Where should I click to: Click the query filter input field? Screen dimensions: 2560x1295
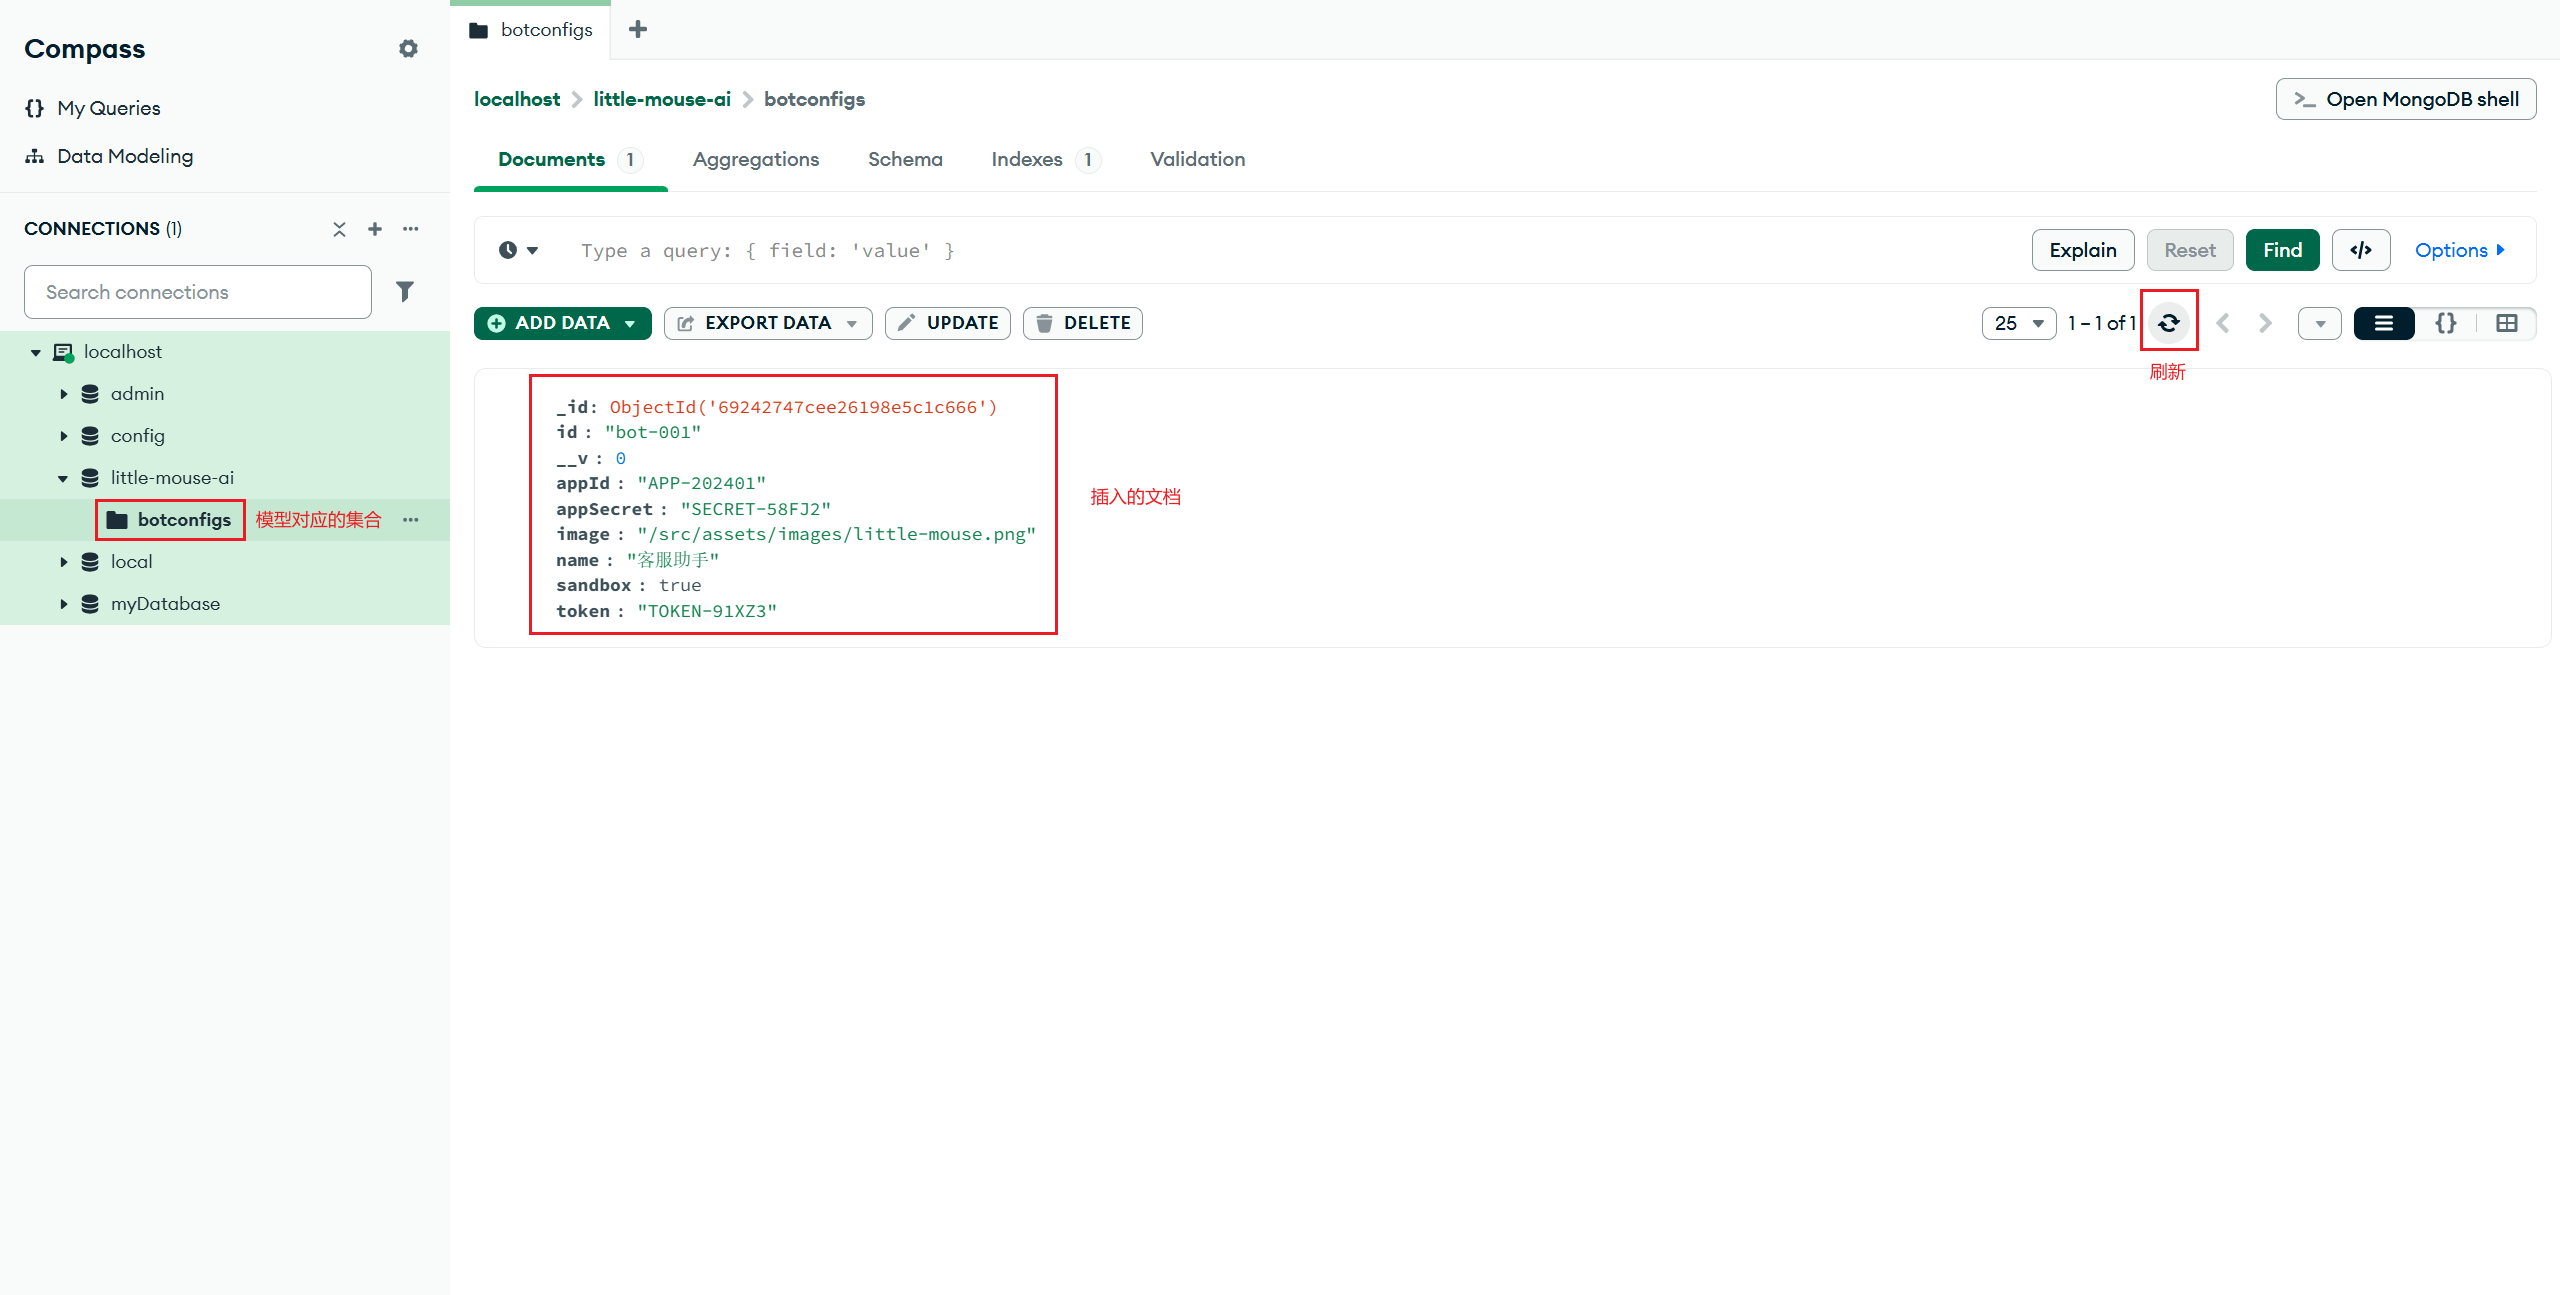[1200, 250]
